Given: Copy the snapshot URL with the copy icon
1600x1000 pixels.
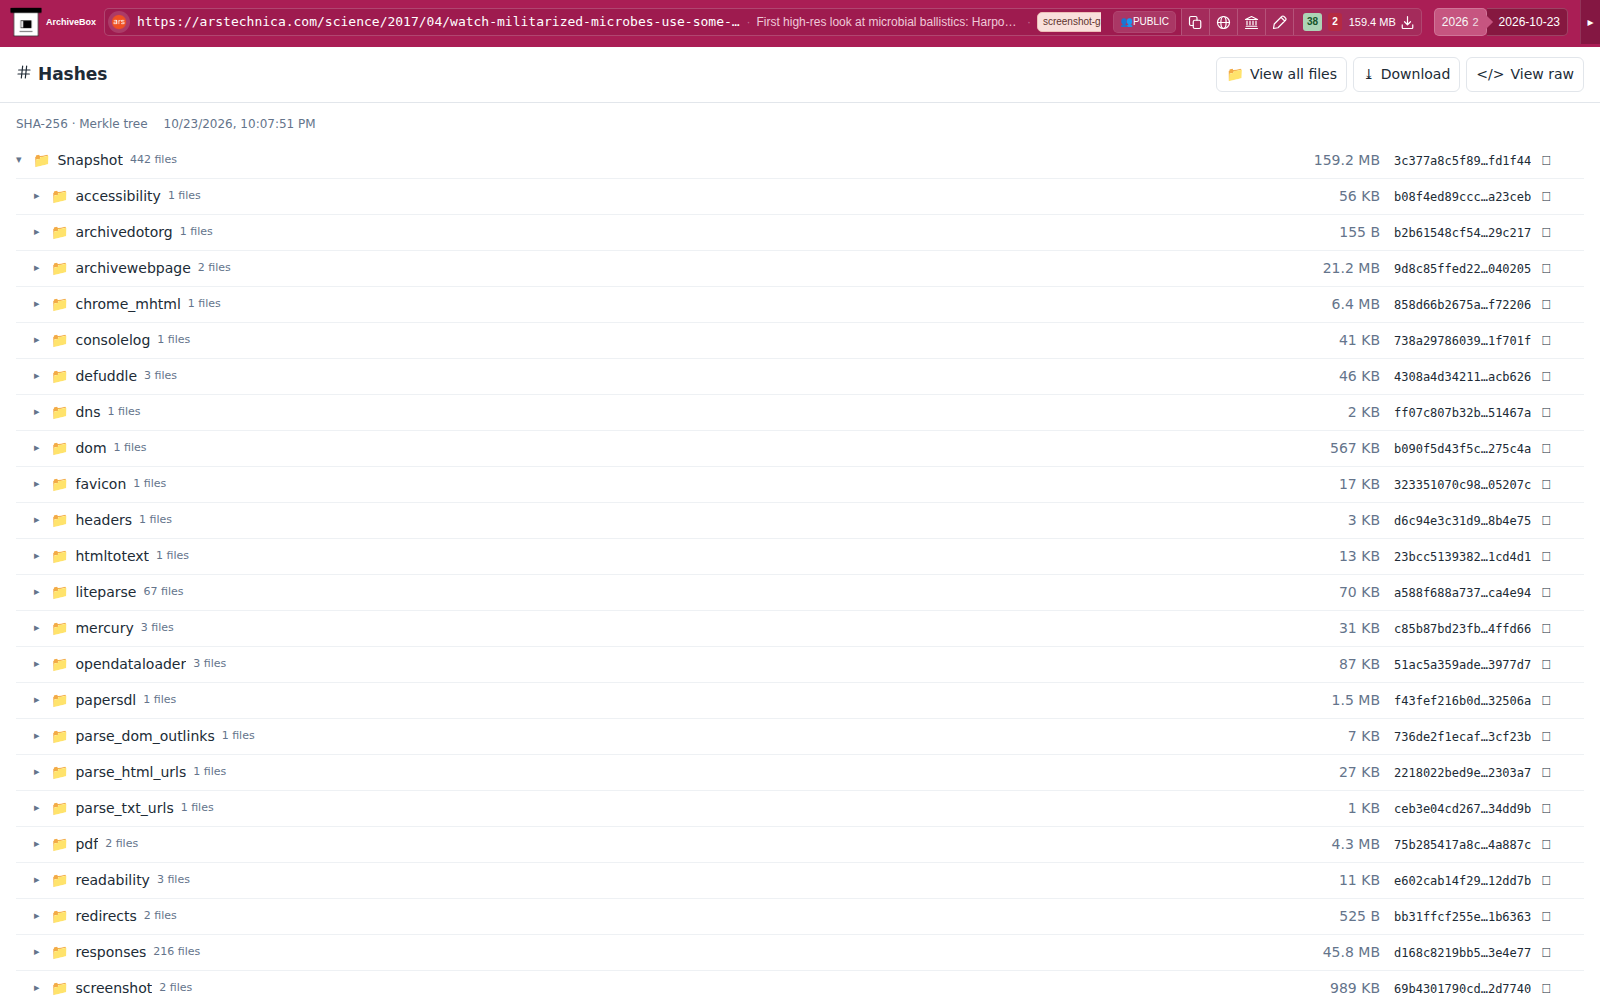Looking at the screenshot, I should (1195, 22).
